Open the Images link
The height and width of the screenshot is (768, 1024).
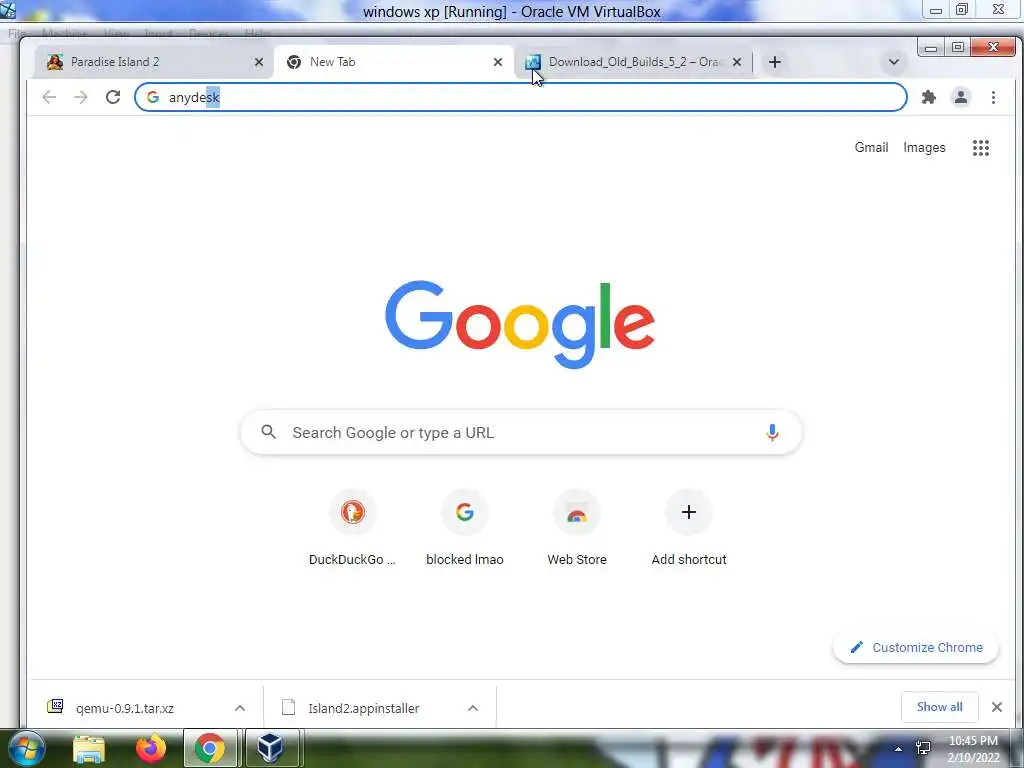(x=924, y=148)
